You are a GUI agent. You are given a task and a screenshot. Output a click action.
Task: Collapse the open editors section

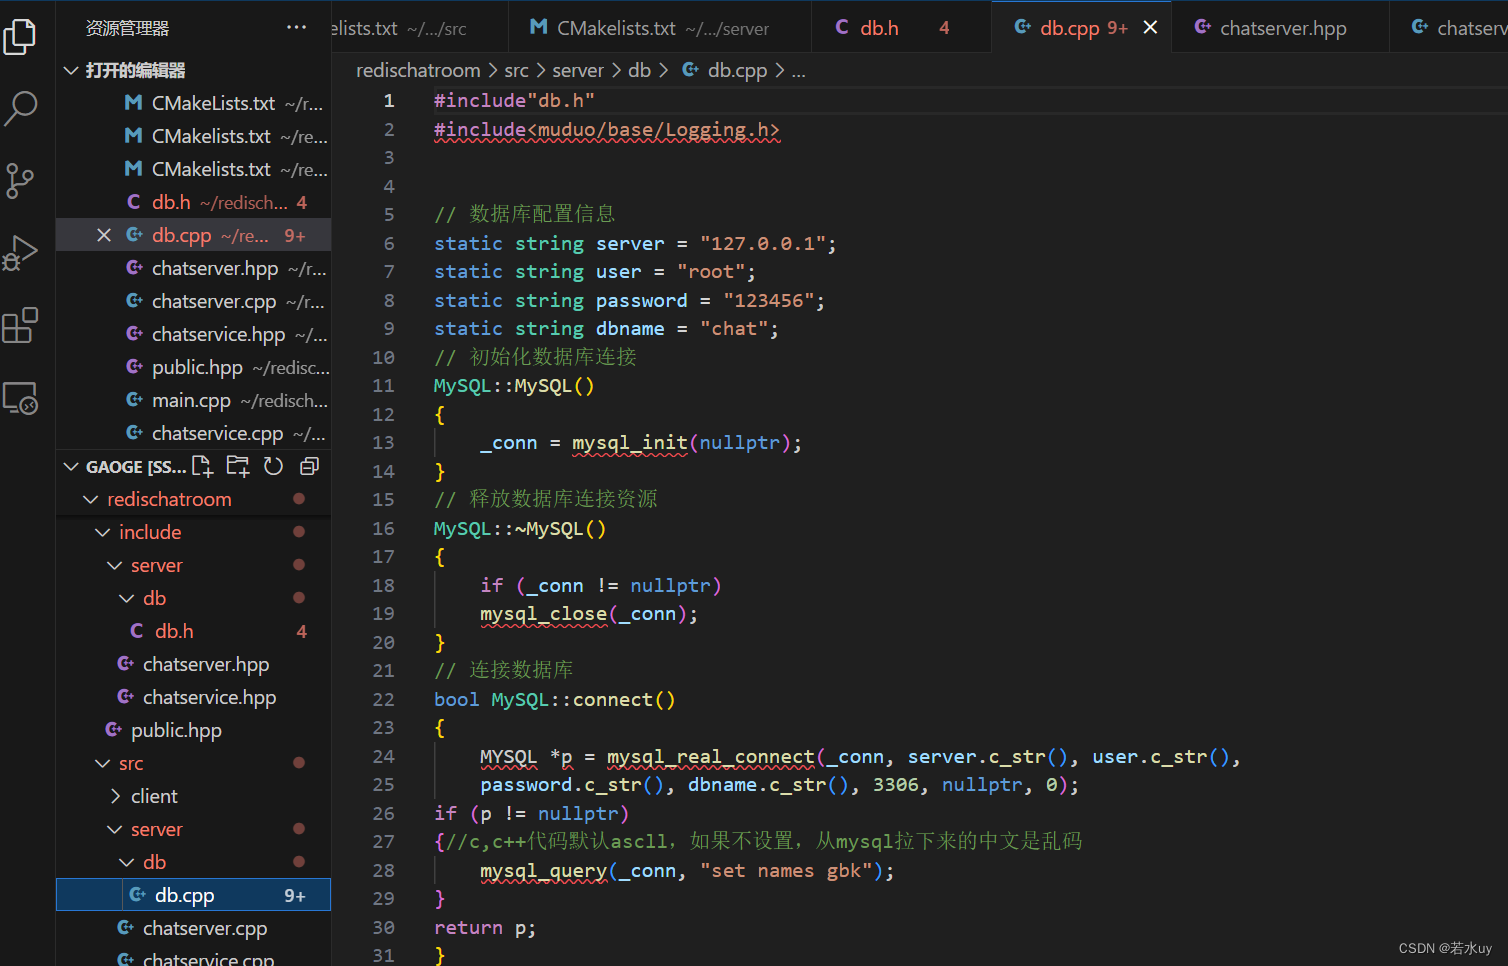[71, 70]
